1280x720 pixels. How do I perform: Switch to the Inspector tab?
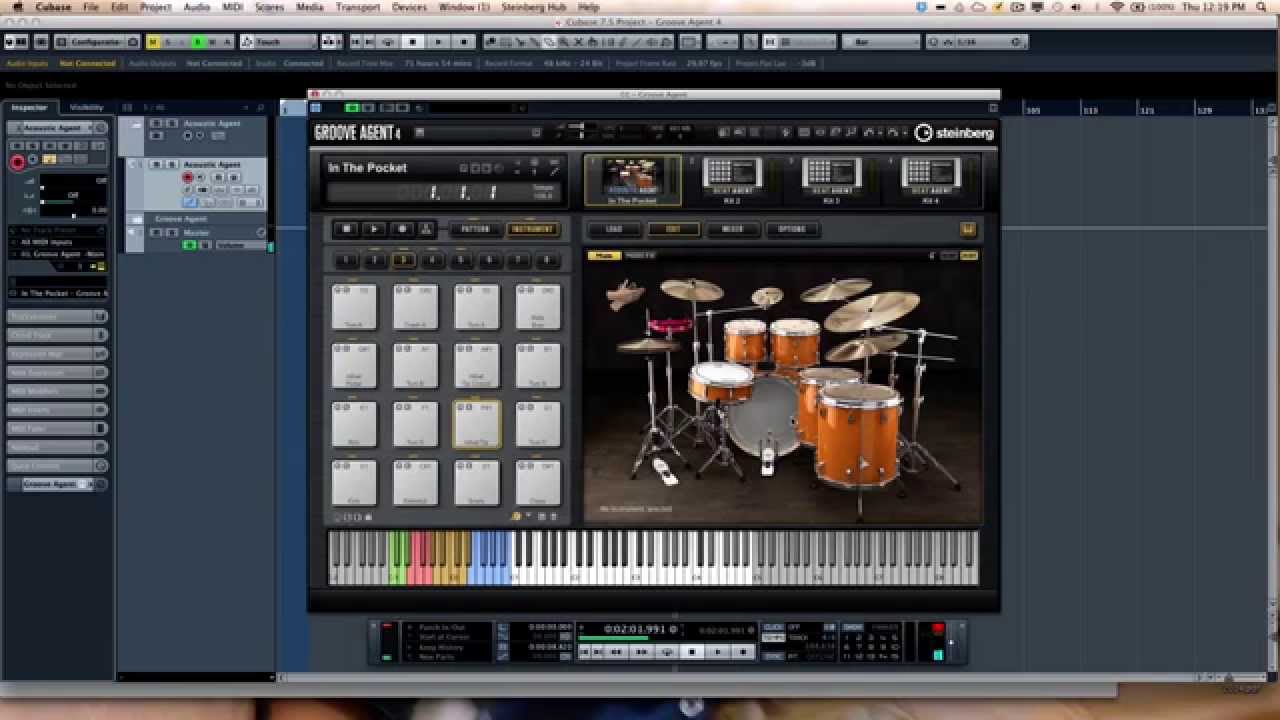[x=29, y=107]
